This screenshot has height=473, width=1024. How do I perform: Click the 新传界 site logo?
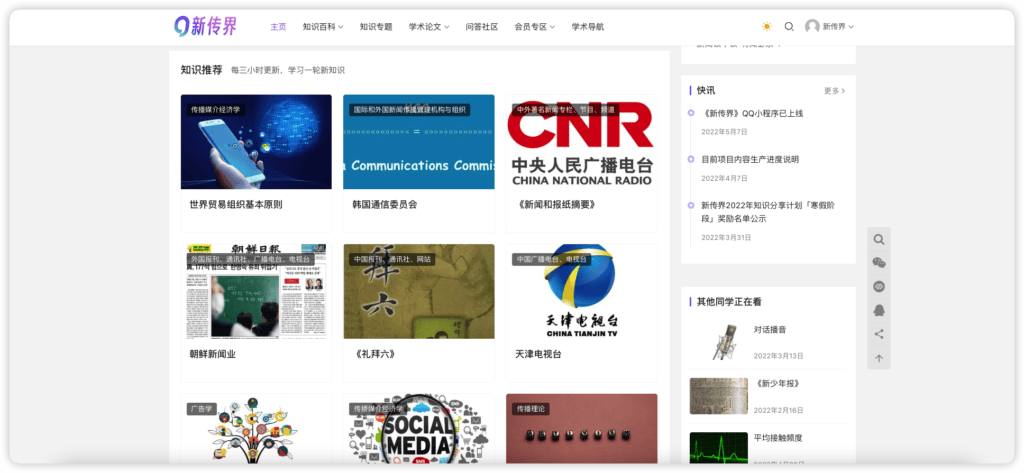tap(205, 26)
